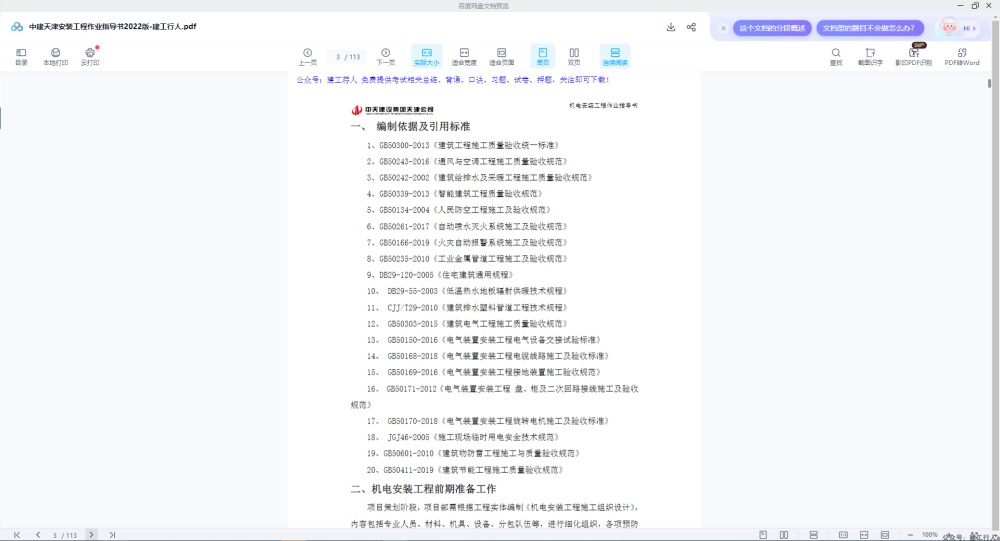The image size is (1000, 541).
Task: Edit the toolbar page number field 3 / 113
Action: coord(348,57)
